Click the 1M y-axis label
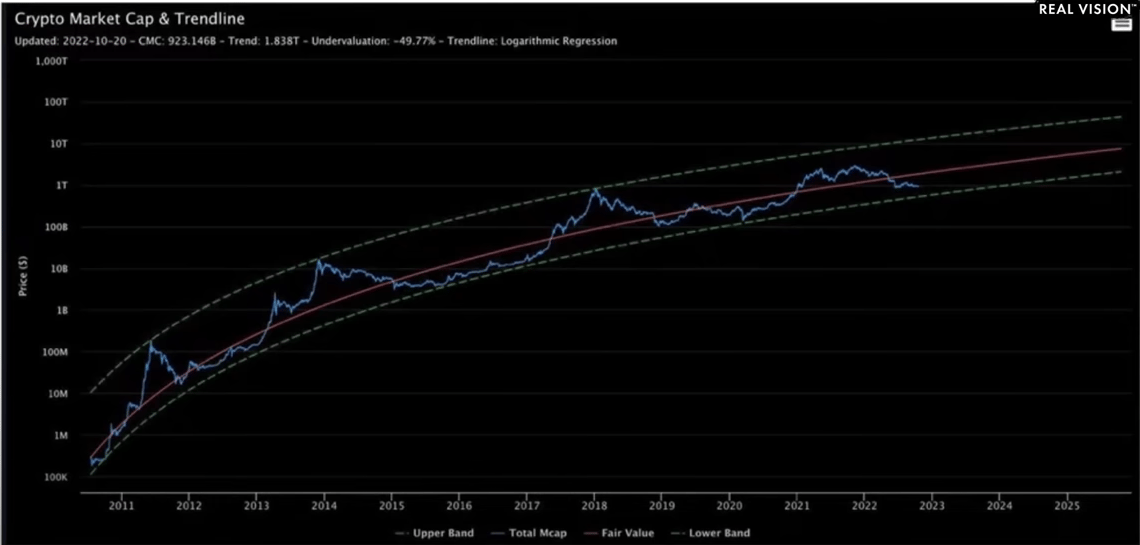The height and width of the screenshot is (545, 1140). pyautogui.click(x=59, y=436)
